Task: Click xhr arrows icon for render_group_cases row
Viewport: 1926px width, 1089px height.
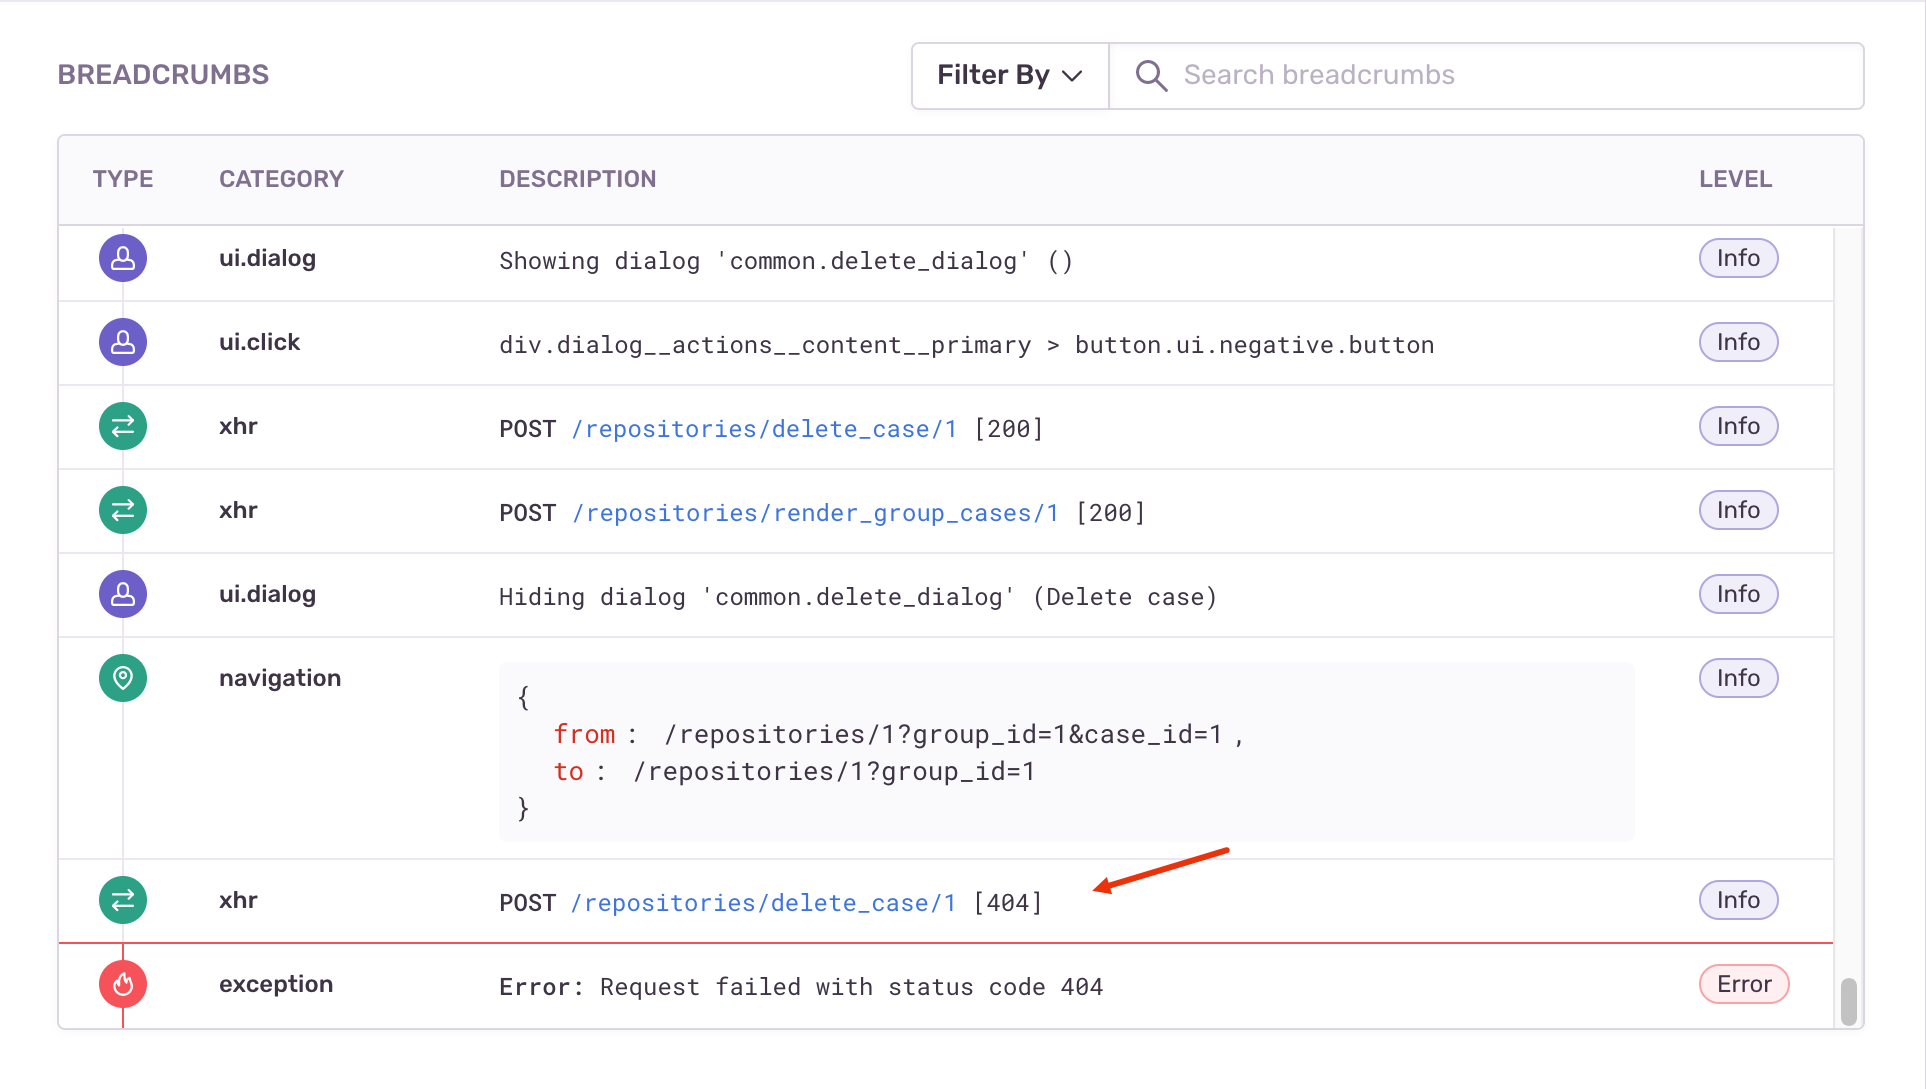Action: (x=123, y=511)
